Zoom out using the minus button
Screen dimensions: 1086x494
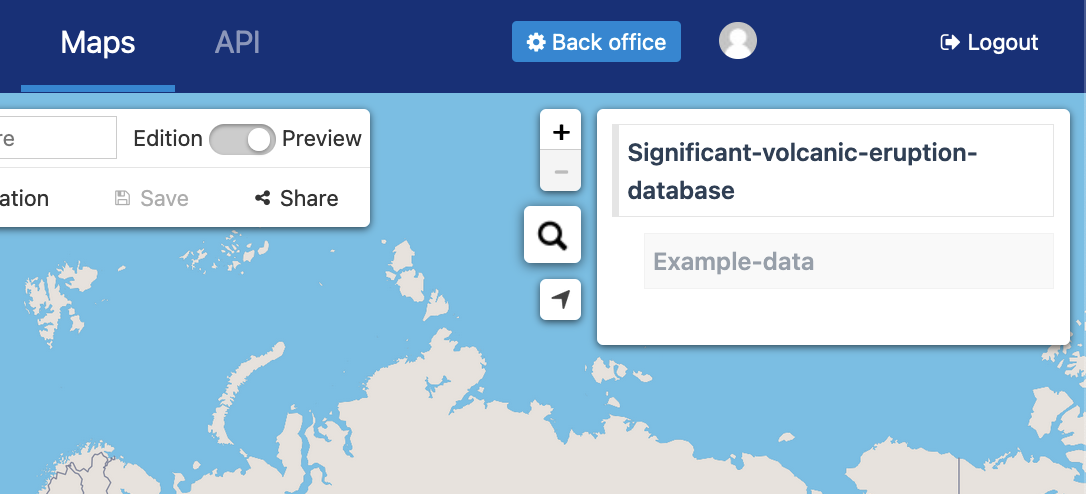tap(561, 171)
